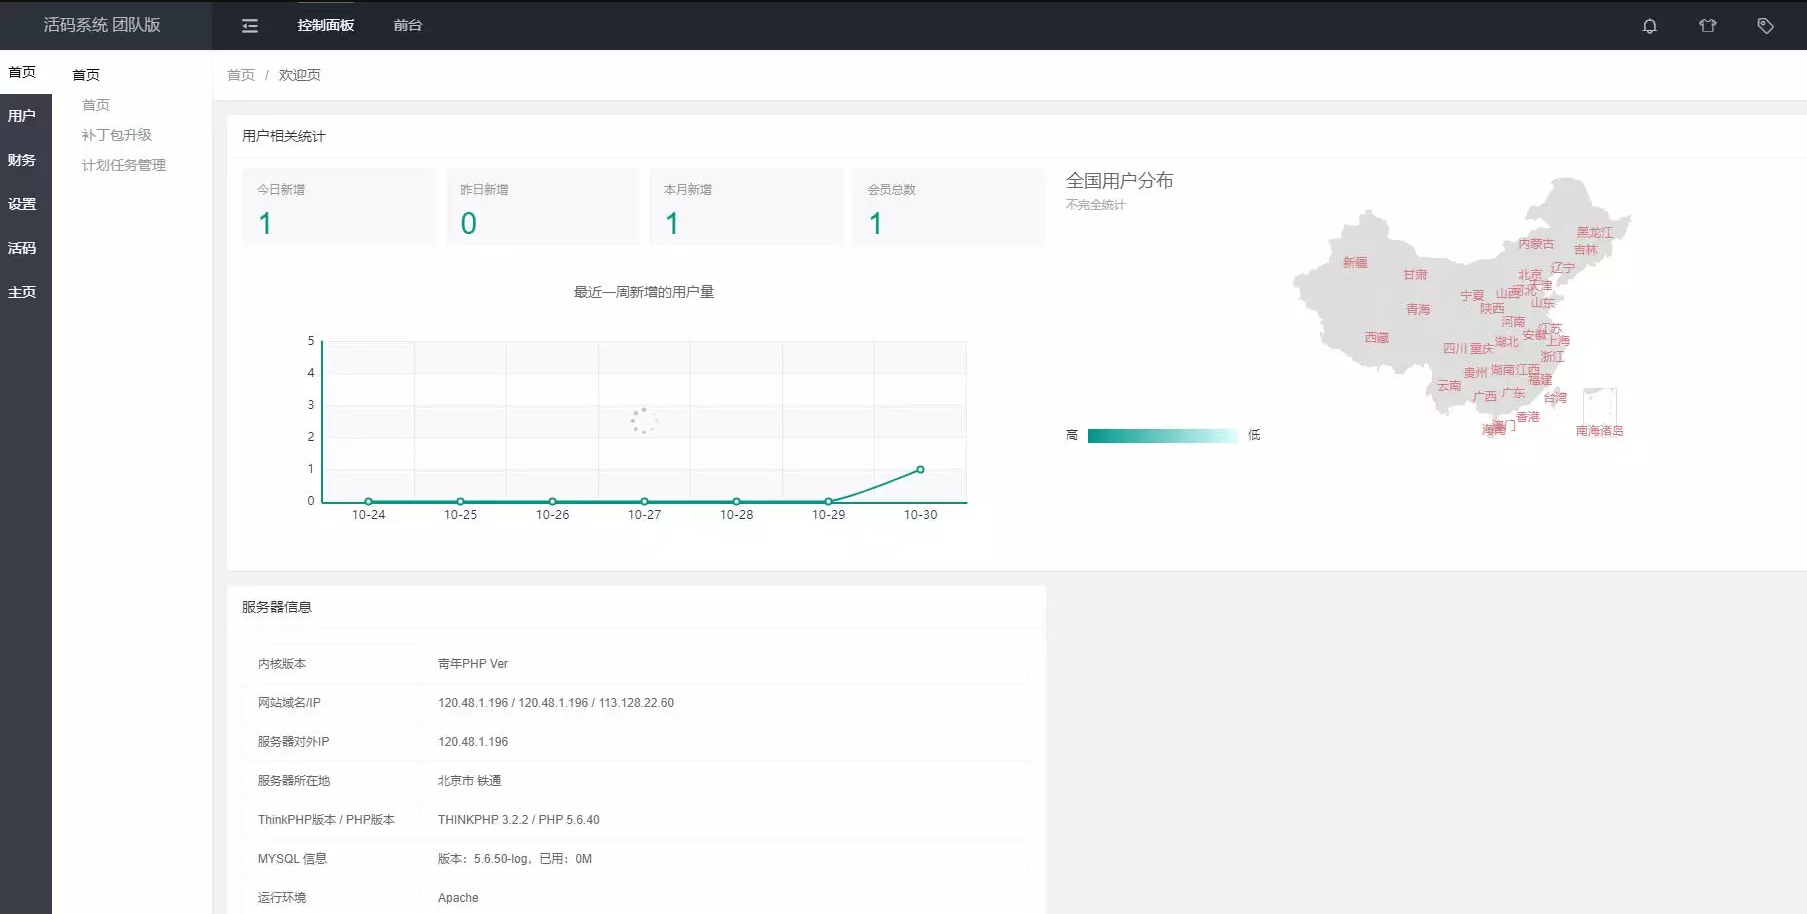The image size is (1807, 914).
Task: Click the 首页 breadcrumb link
Action: (x=241, y=75)
